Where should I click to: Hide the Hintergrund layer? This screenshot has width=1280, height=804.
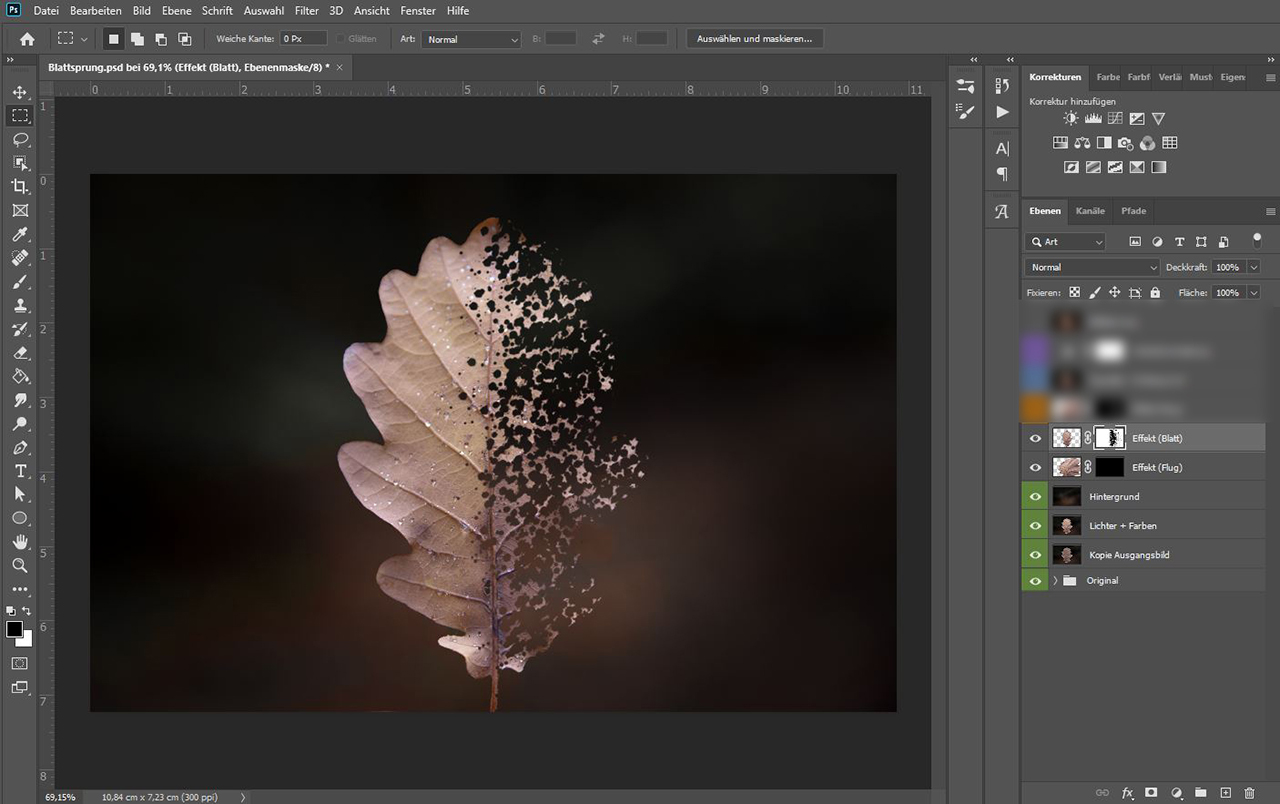1035,496
